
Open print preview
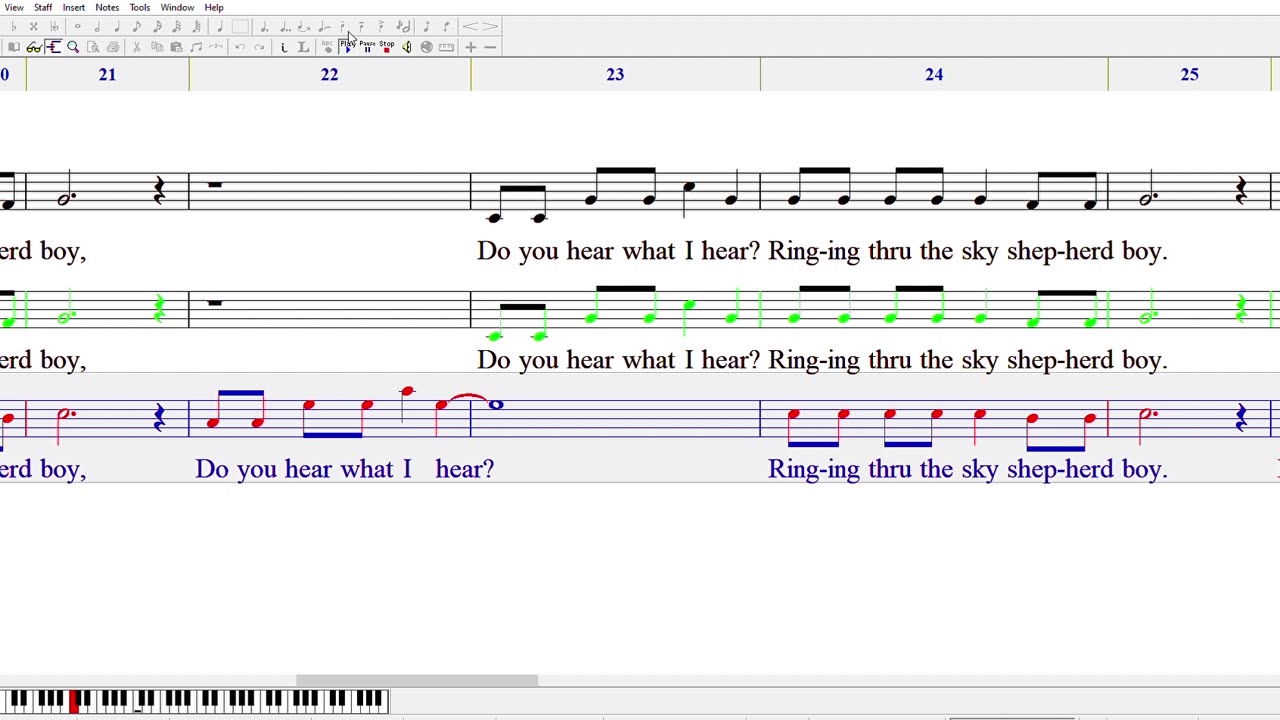point(93,47)
